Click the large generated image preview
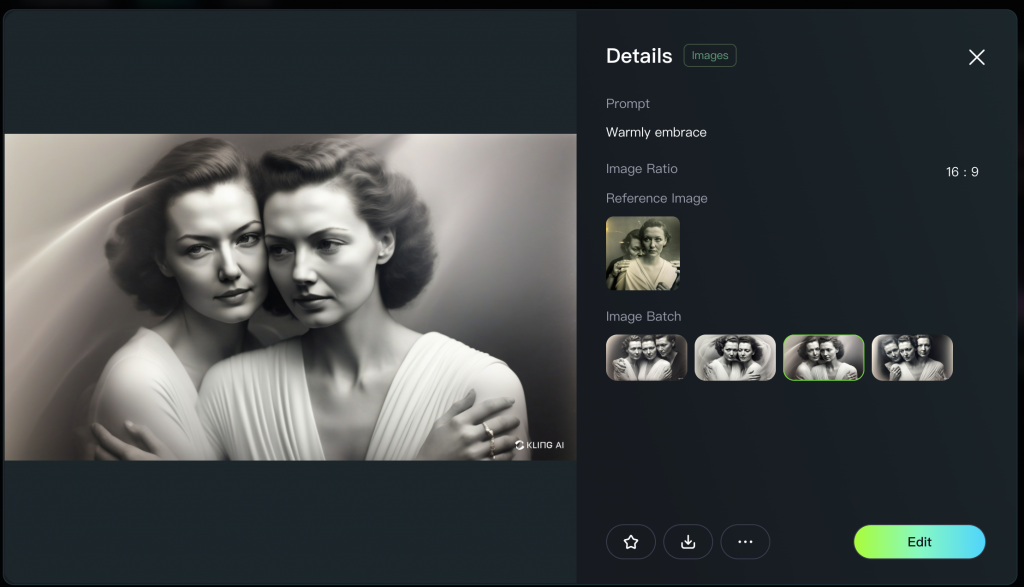The height and width of the screenshot is (587, 1024). (x=291, y=297)
